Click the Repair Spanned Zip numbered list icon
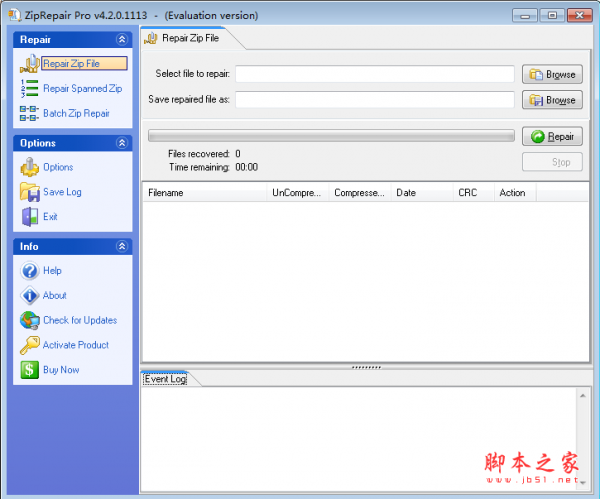The width and height of the screenshot is (600, 499). pos(29,88)
